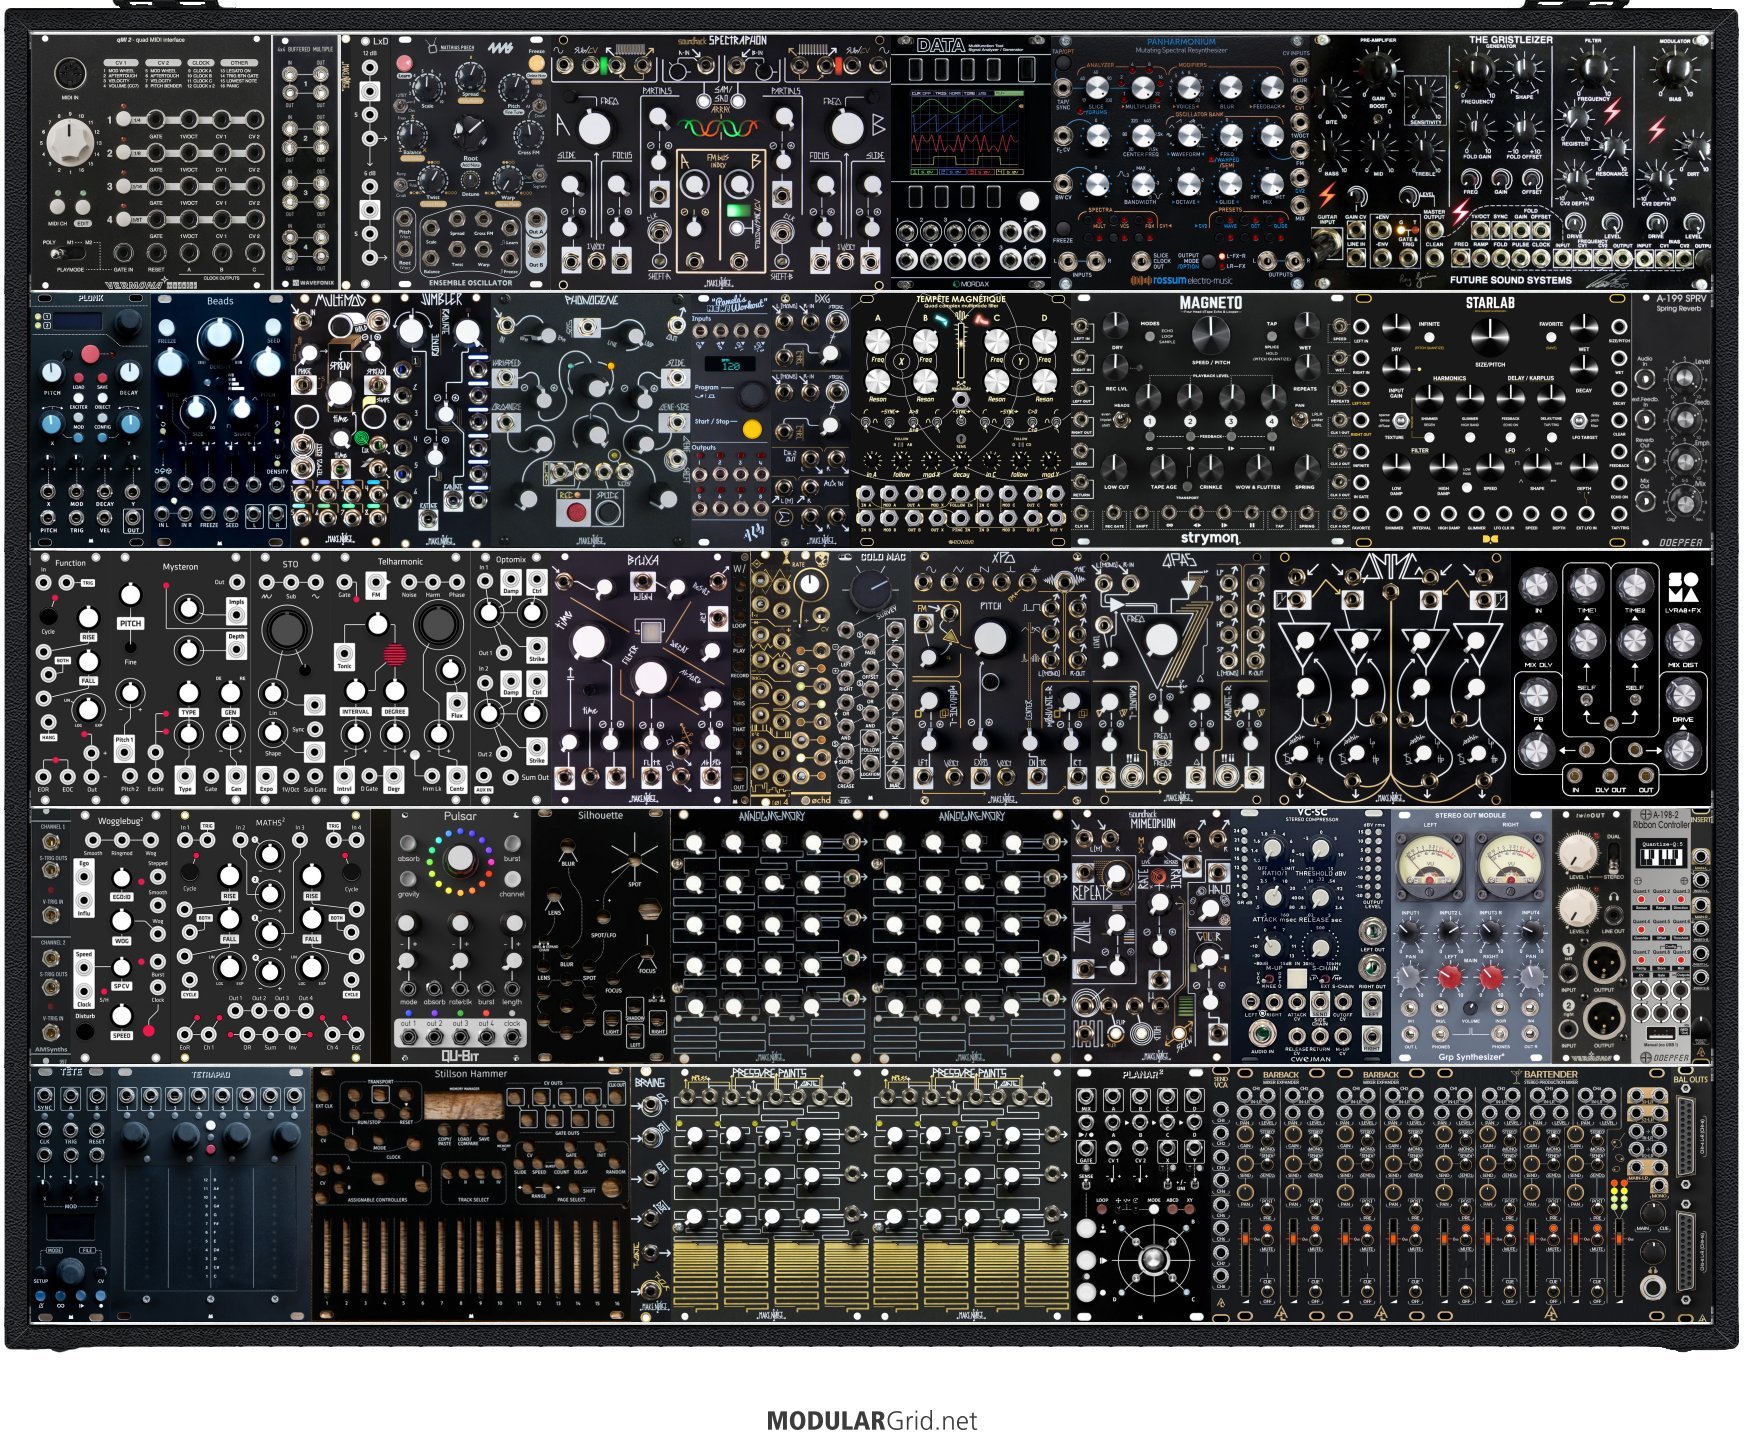This screenshot has height=1442, width=1746.
Task: Click the 'rossum electro-music' logo
Action: click(x=1179, y=282)
